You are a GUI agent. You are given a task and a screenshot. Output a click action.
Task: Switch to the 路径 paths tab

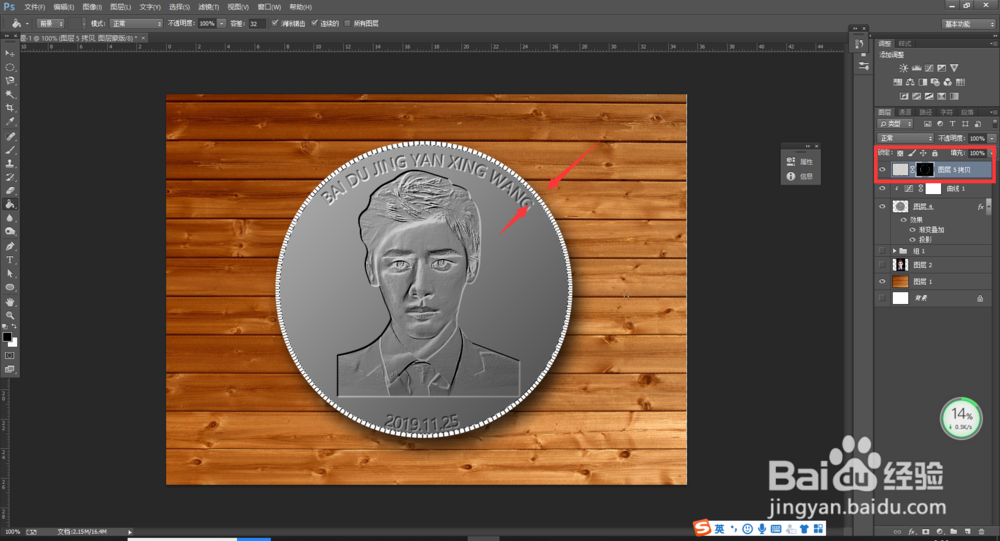[926, 112]
